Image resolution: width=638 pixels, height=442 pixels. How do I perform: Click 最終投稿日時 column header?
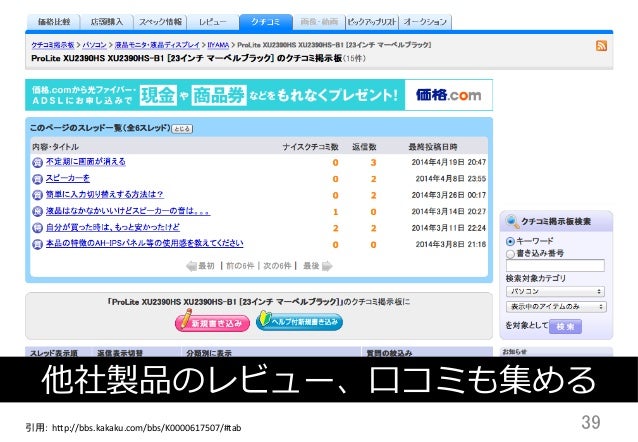coord(433,147)
